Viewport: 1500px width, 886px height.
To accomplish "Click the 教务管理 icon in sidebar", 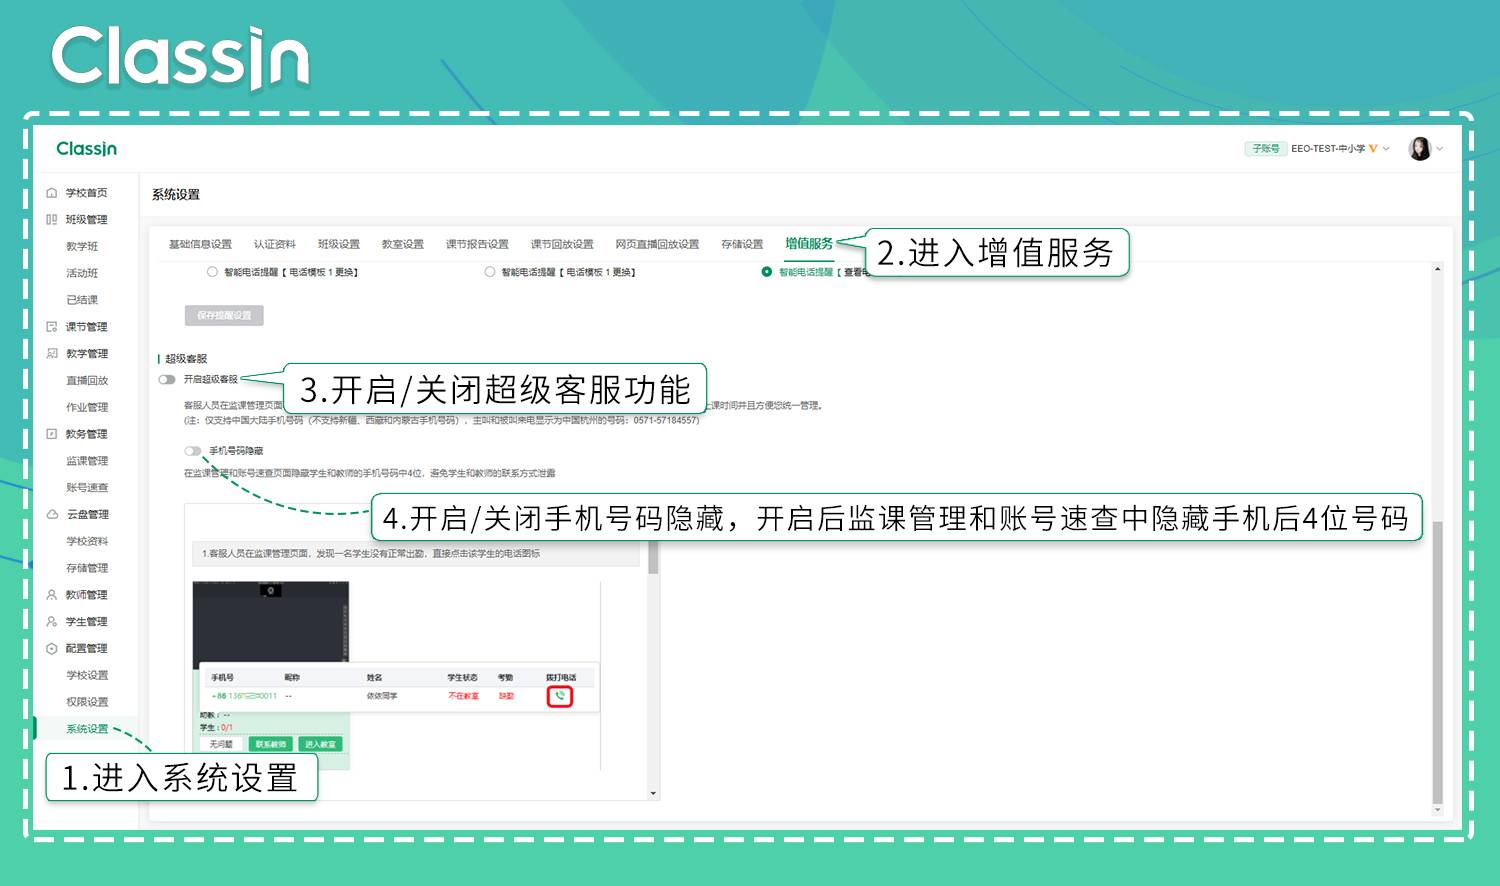I will [x=52, y=434].
